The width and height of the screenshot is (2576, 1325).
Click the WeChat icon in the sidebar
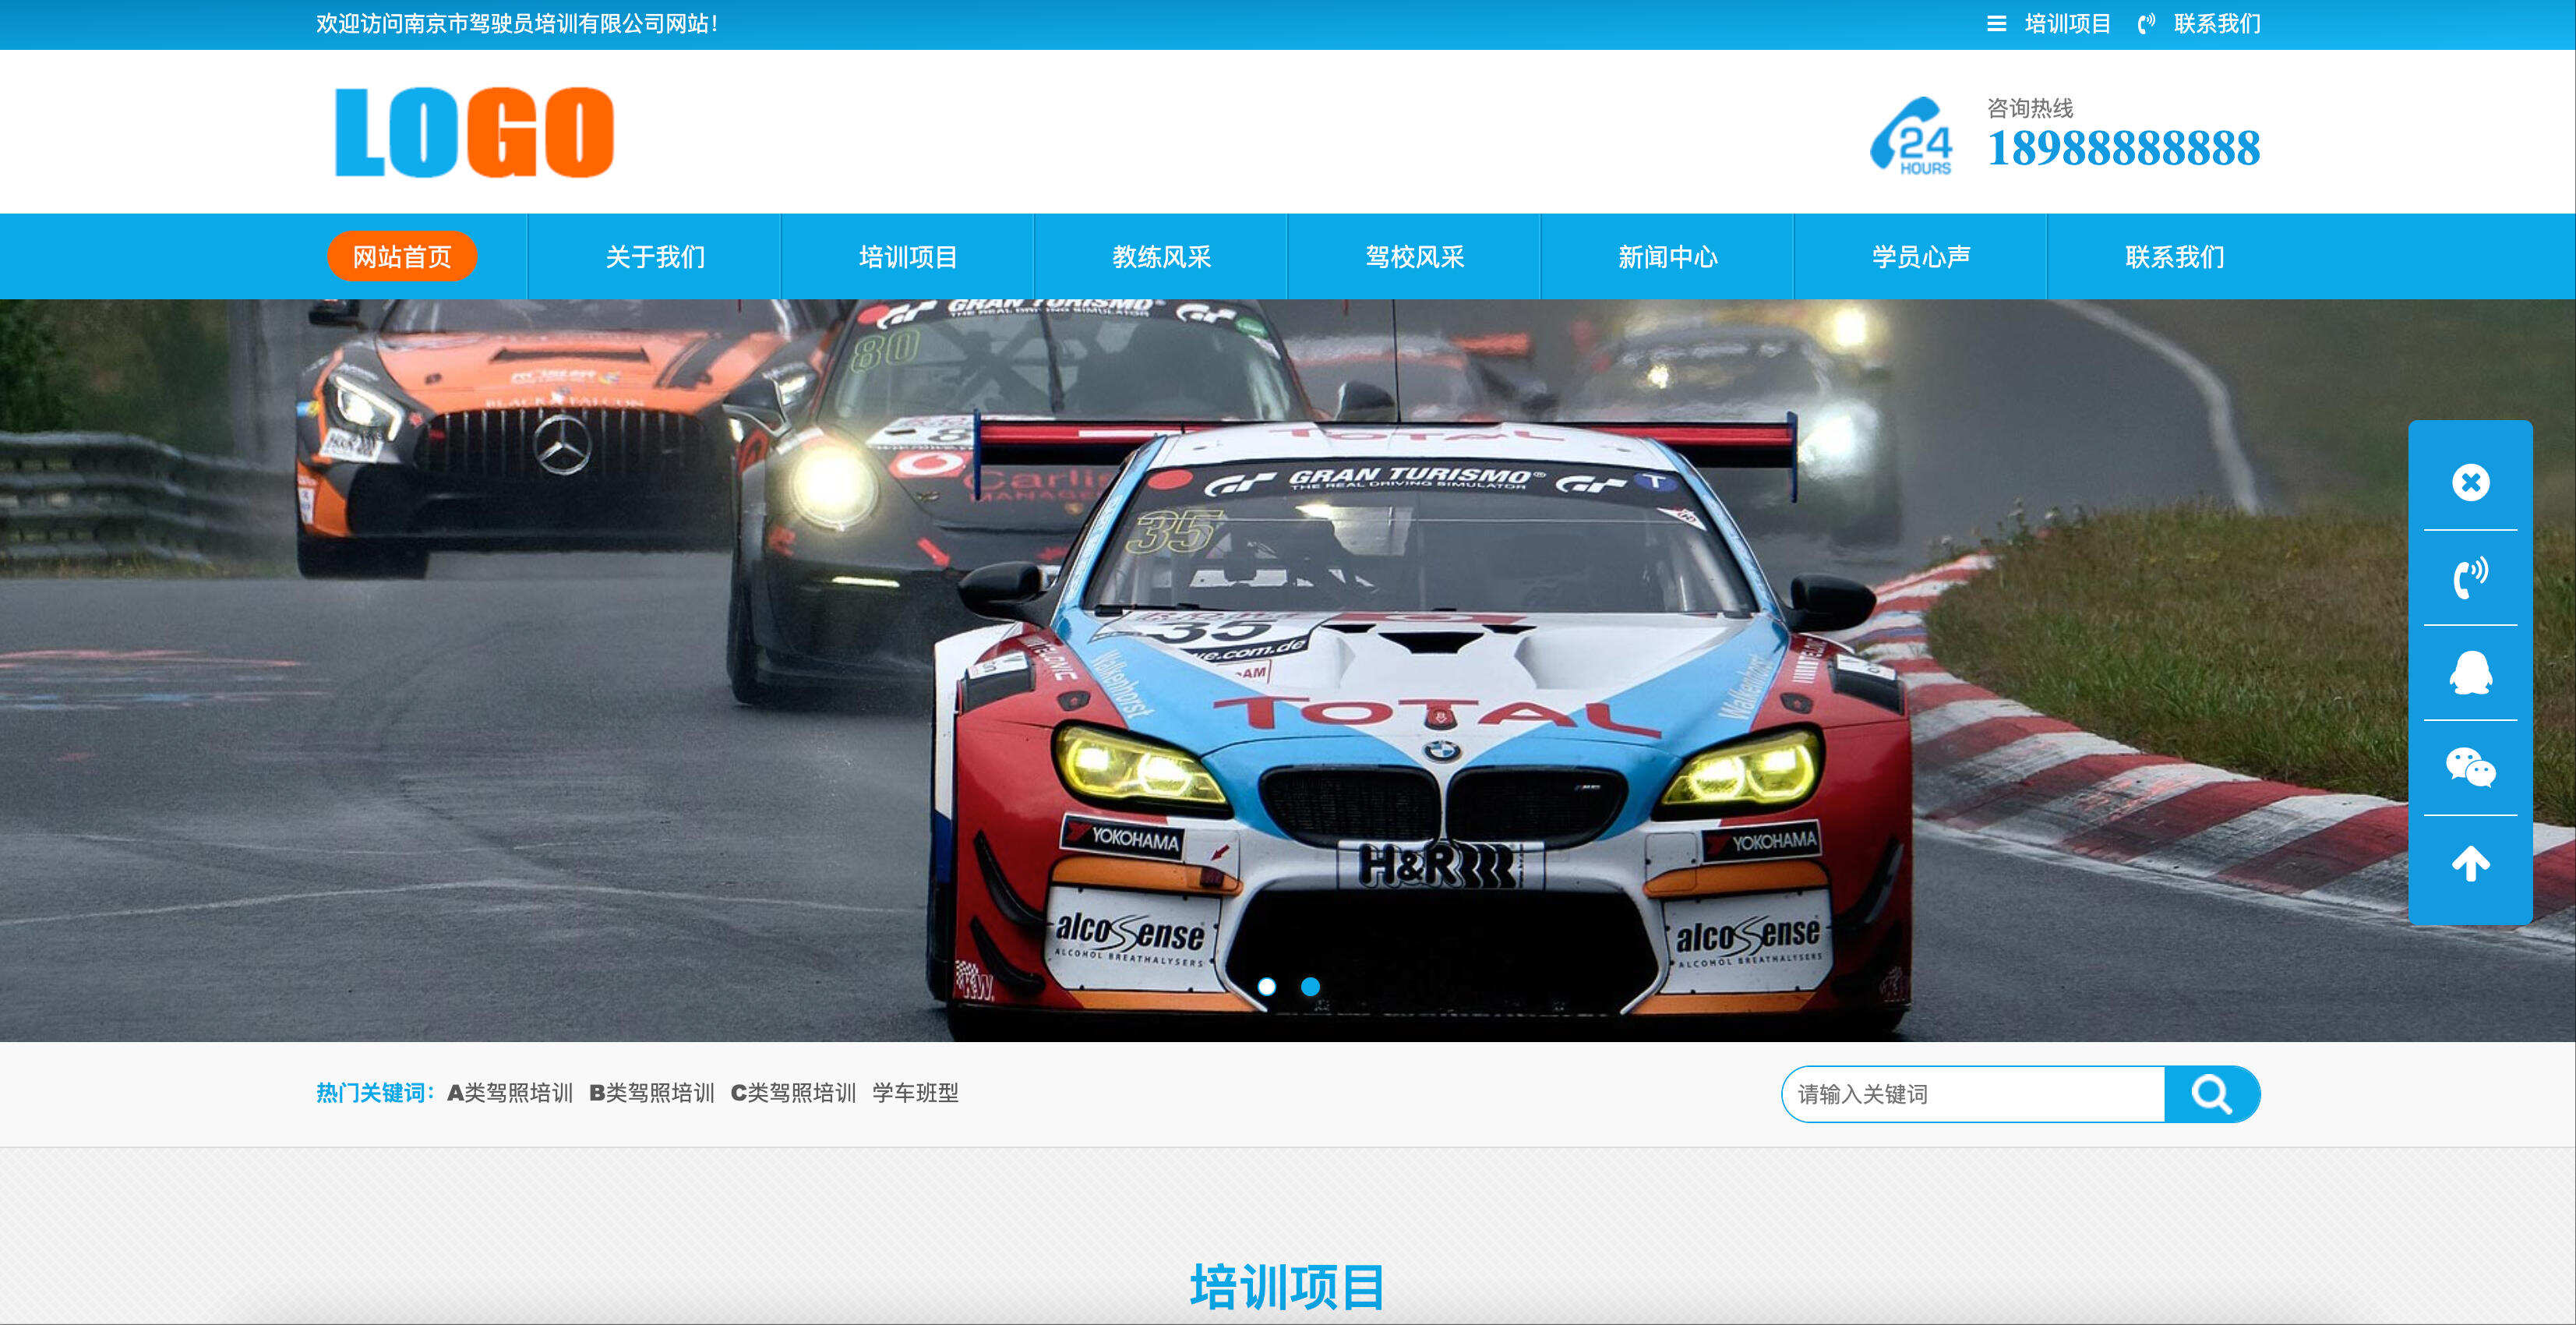tap(2469, 768)
